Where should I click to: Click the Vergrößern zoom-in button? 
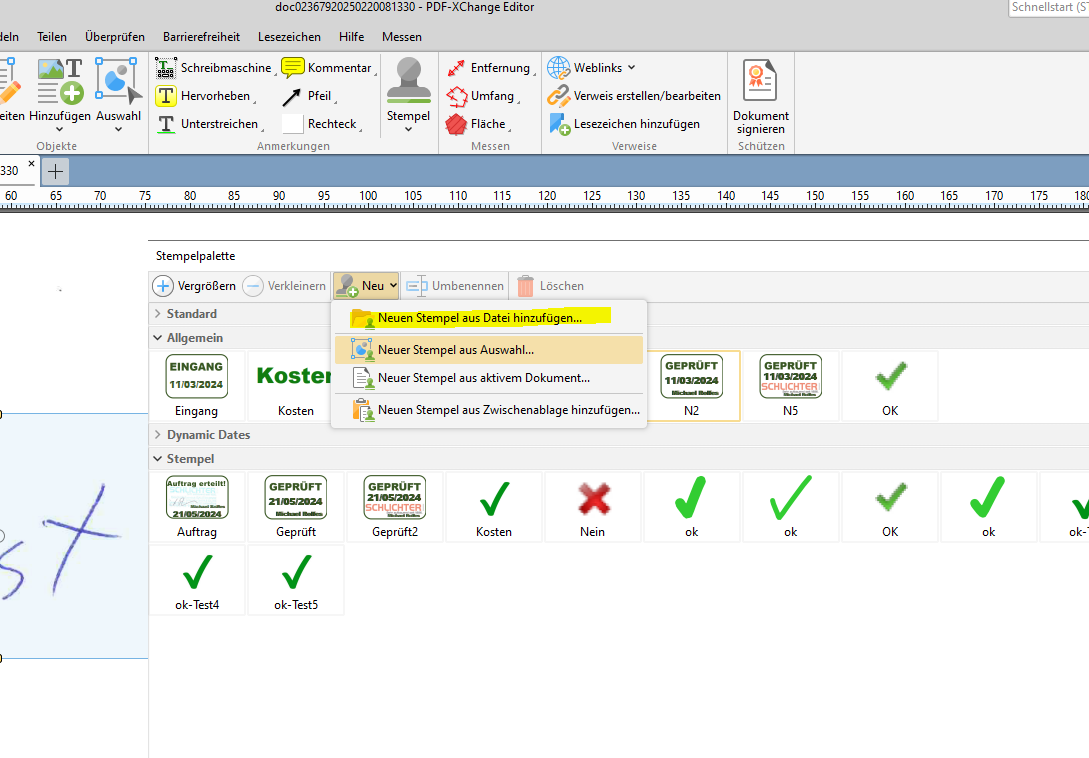(195, 286)
